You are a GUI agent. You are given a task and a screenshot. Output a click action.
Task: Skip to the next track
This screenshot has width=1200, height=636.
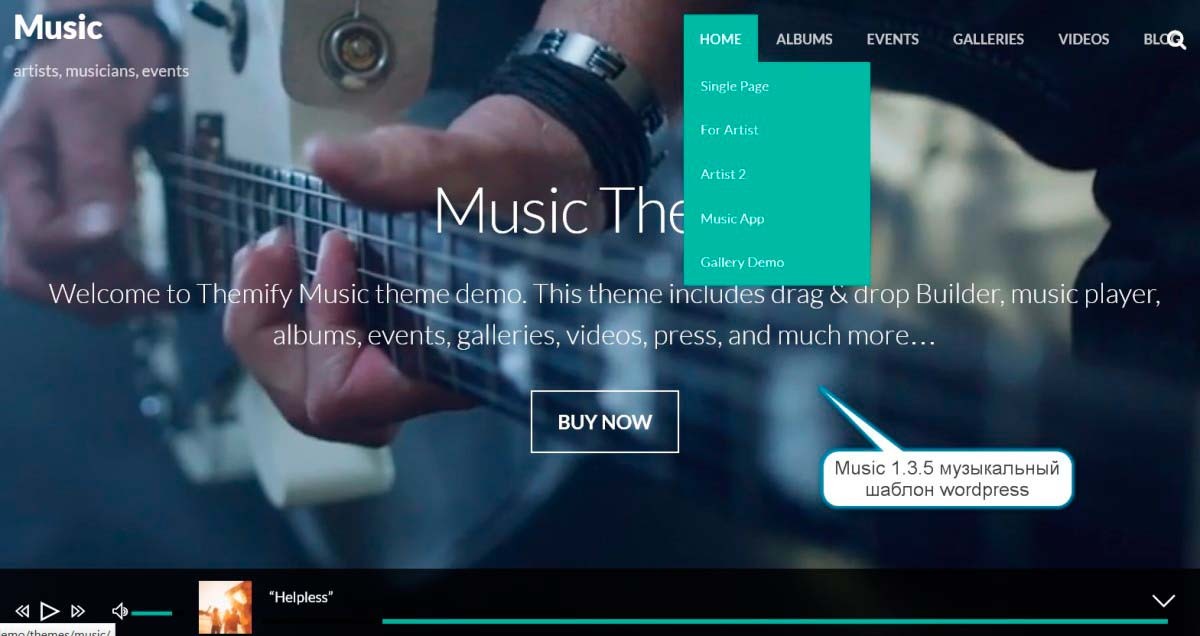[x=77, y=611]
